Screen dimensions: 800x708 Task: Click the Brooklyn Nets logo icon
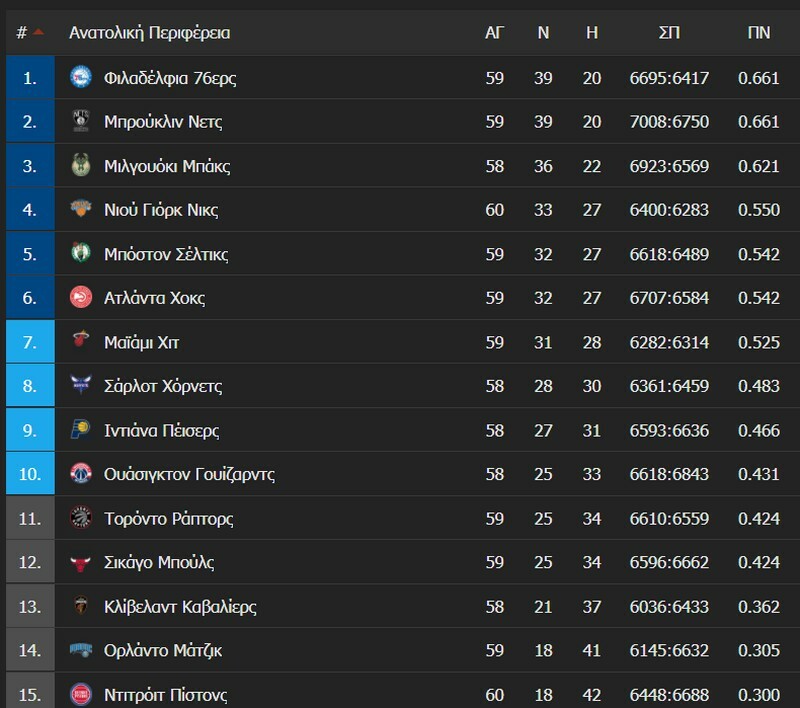[81, 119]
